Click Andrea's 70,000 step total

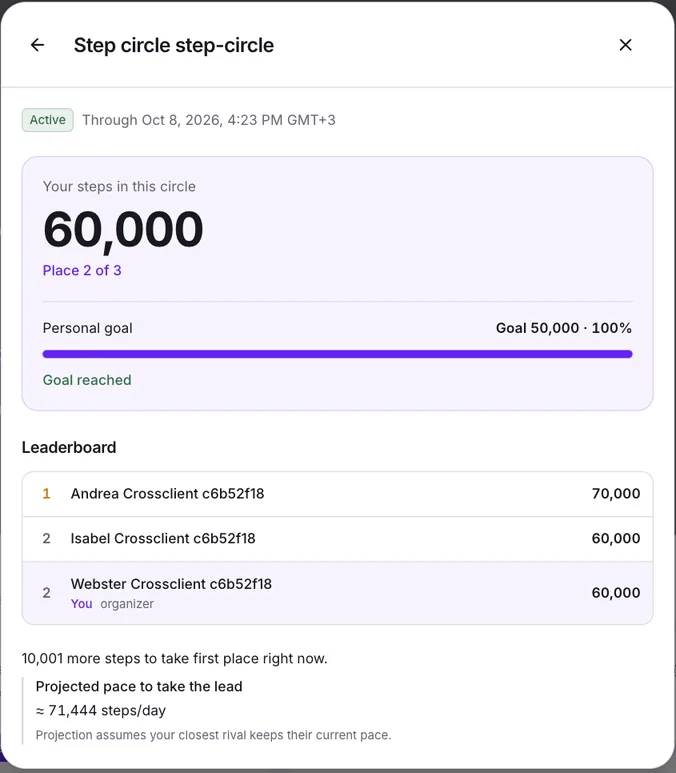(x=616, y=493)
